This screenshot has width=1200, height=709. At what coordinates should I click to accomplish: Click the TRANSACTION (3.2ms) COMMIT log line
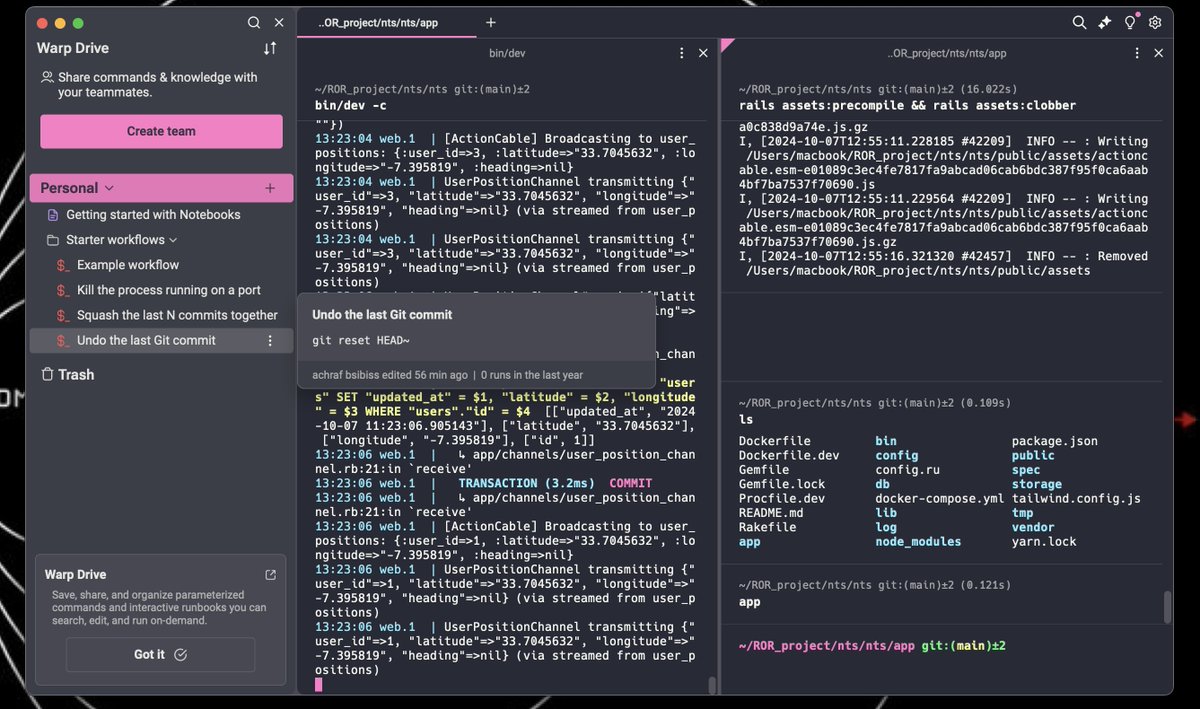tap(483, 483)
